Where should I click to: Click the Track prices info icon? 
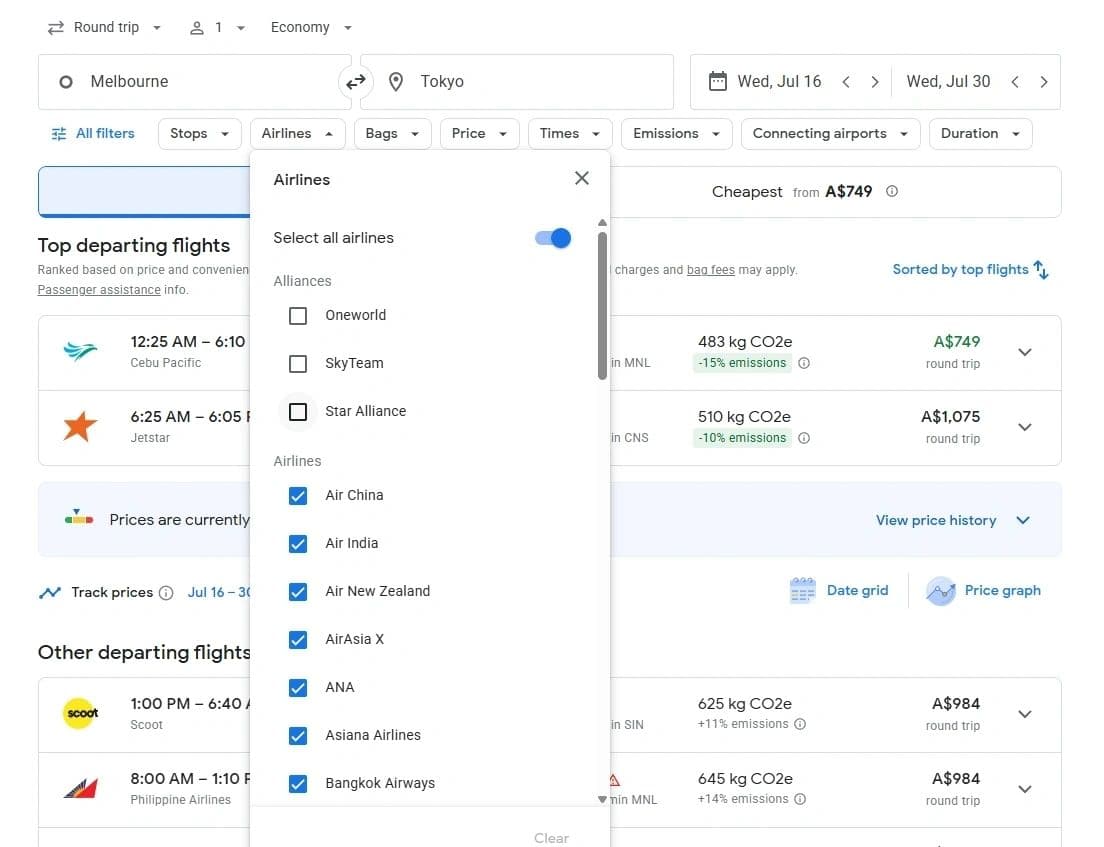tap(165, 593)
